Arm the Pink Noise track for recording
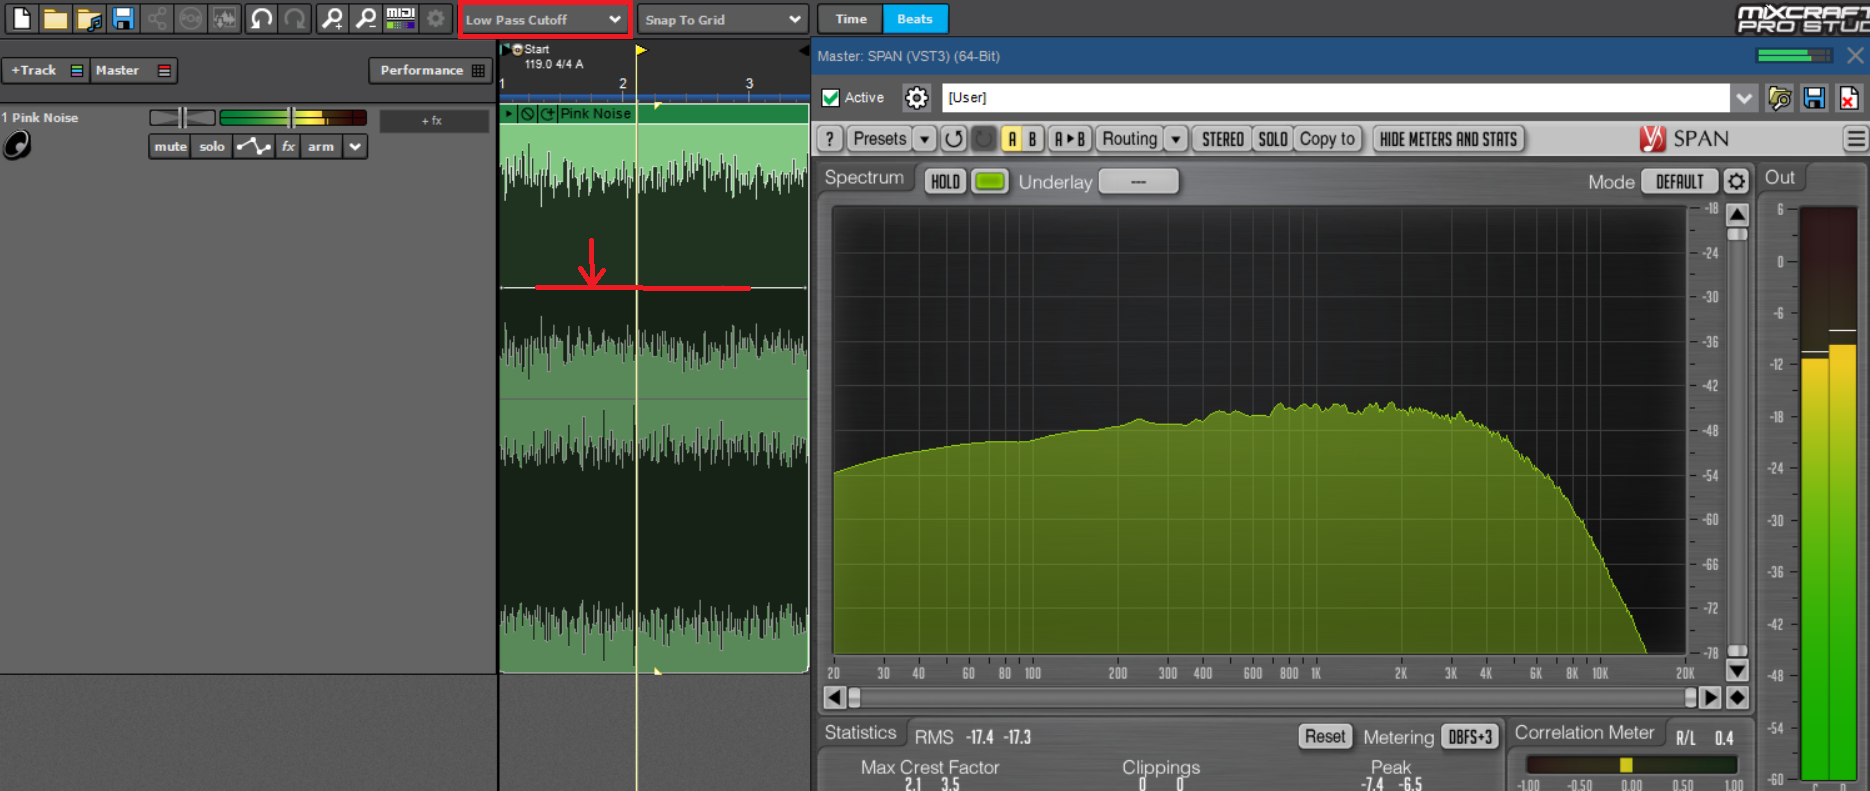 (x=321, y=146)
